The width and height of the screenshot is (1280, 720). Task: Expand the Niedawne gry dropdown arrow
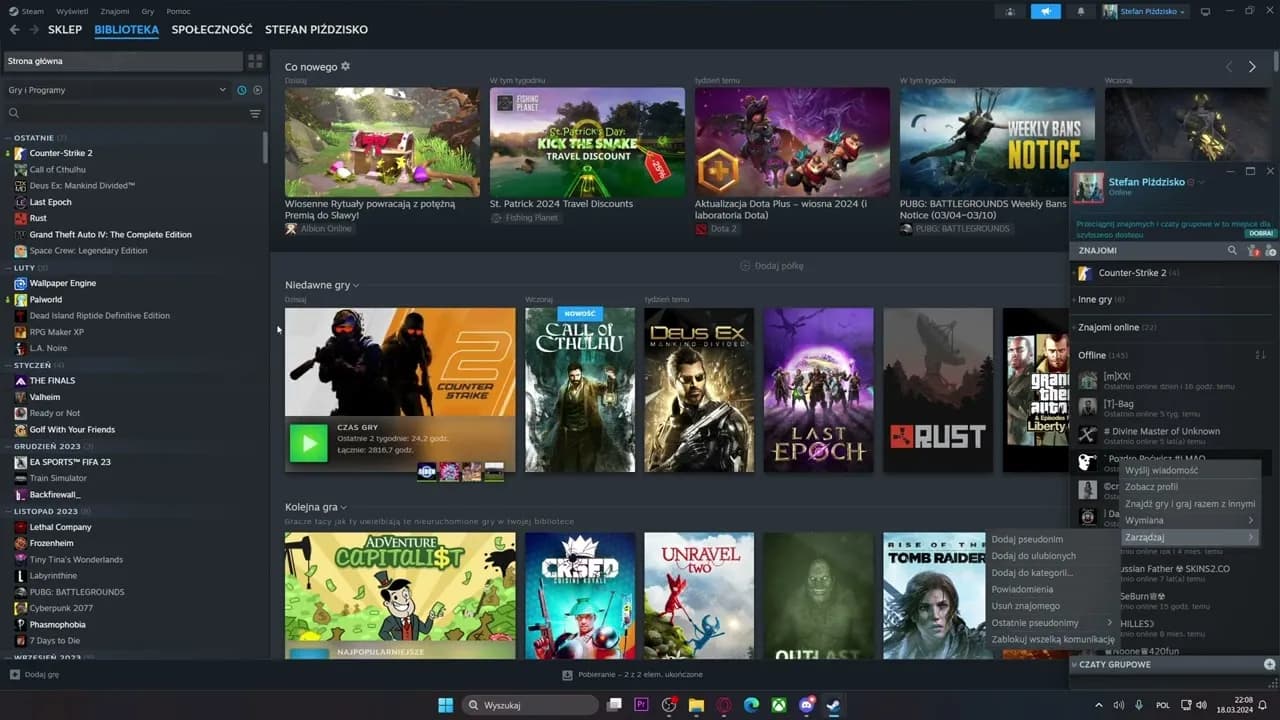pyautogui.click(x=356, y=285)
